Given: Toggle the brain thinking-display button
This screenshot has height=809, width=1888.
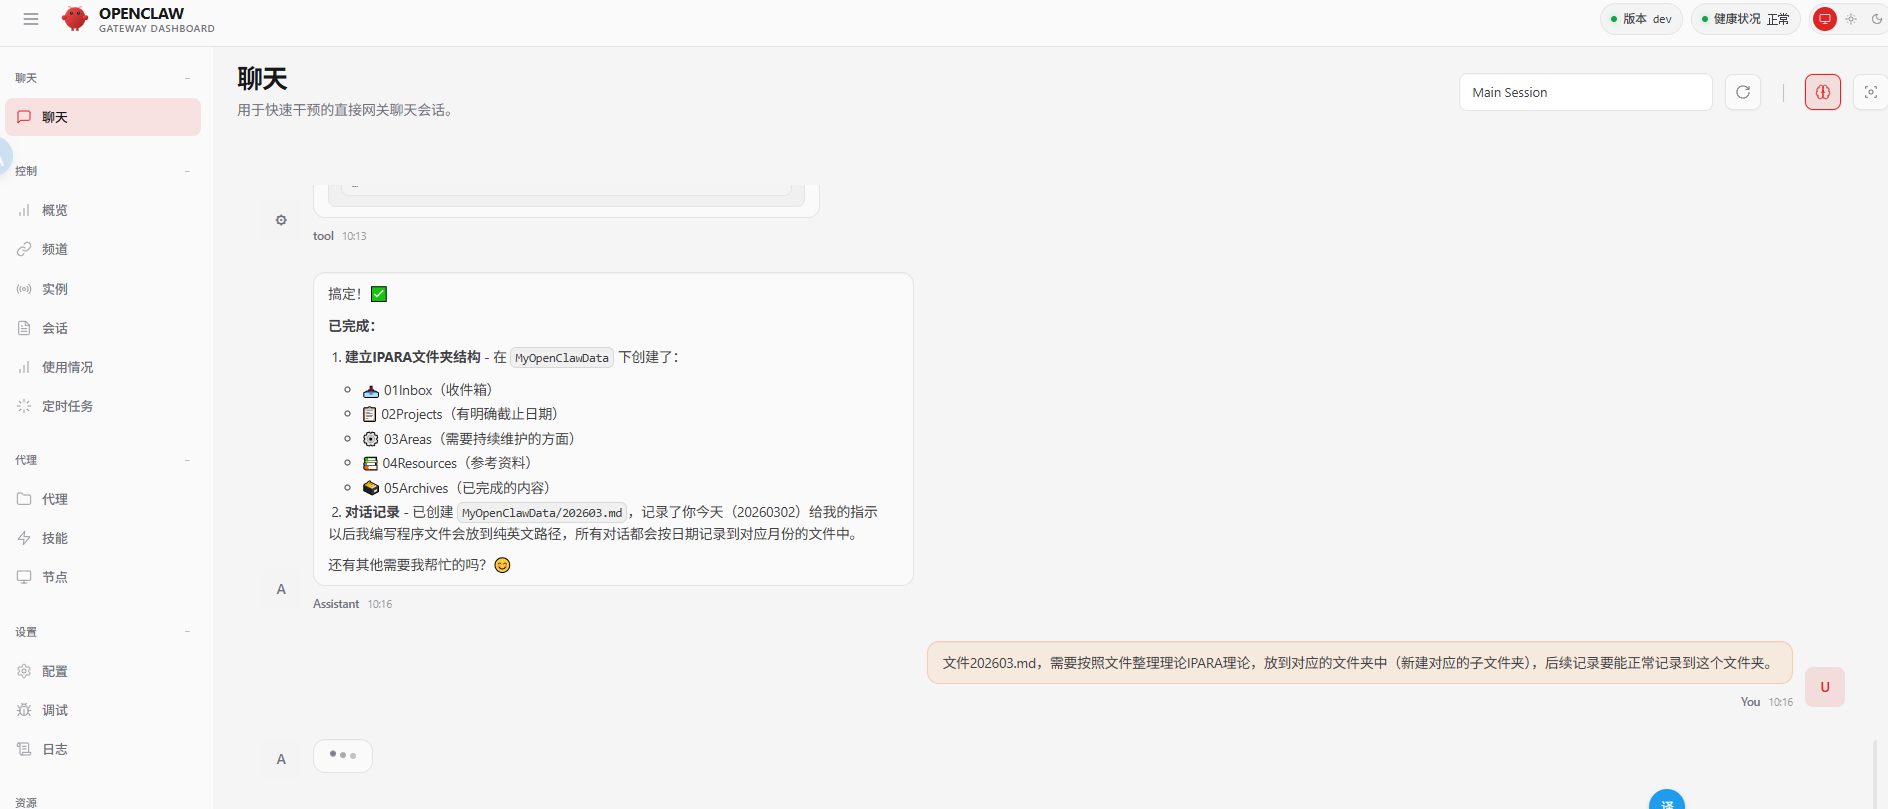Looking at the screenshot, I should [x=1822, y=92].
